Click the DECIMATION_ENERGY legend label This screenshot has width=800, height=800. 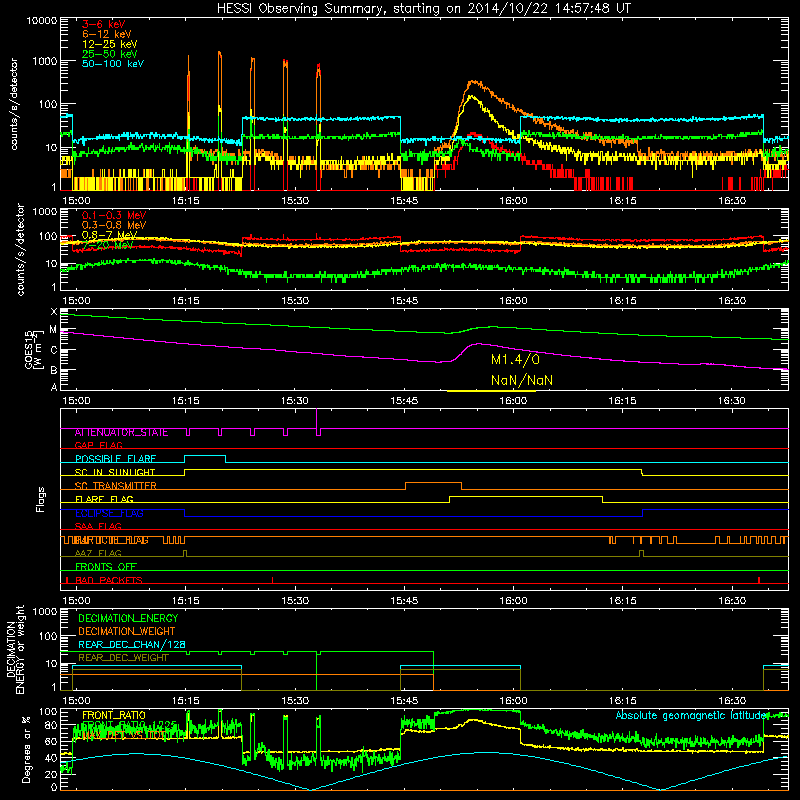[128, 618]
